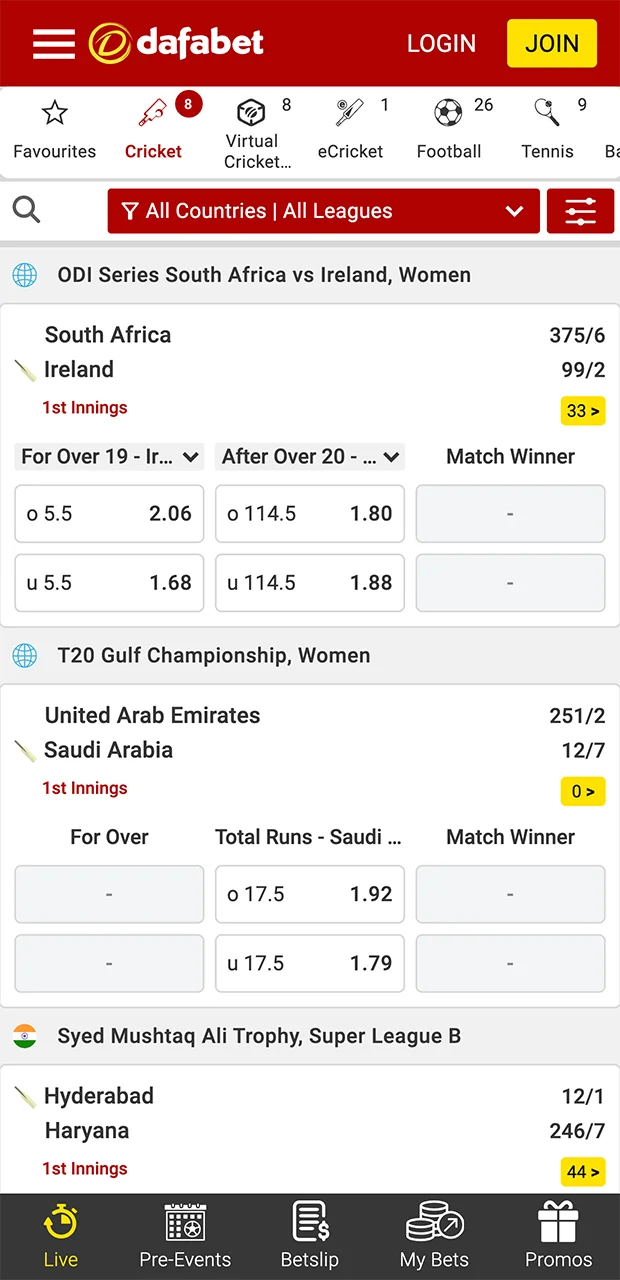Pick the o 17.5 Saudi Arabia odds
The height and width of the screenshot is (1280, 620).
click(309, 894)
